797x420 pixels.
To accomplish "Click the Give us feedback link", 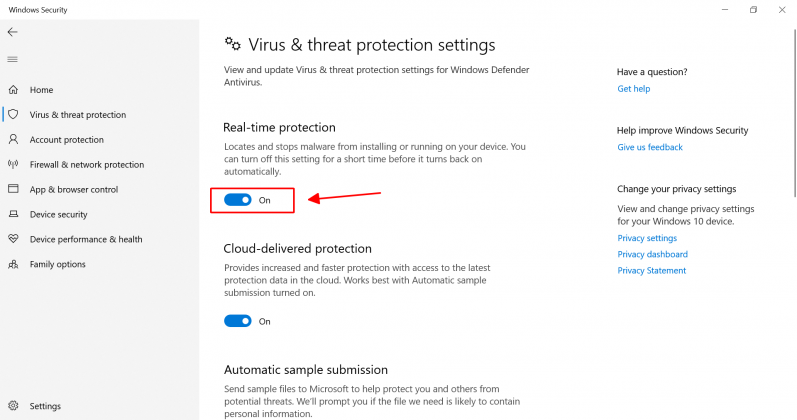I will (x=650, y=147).
